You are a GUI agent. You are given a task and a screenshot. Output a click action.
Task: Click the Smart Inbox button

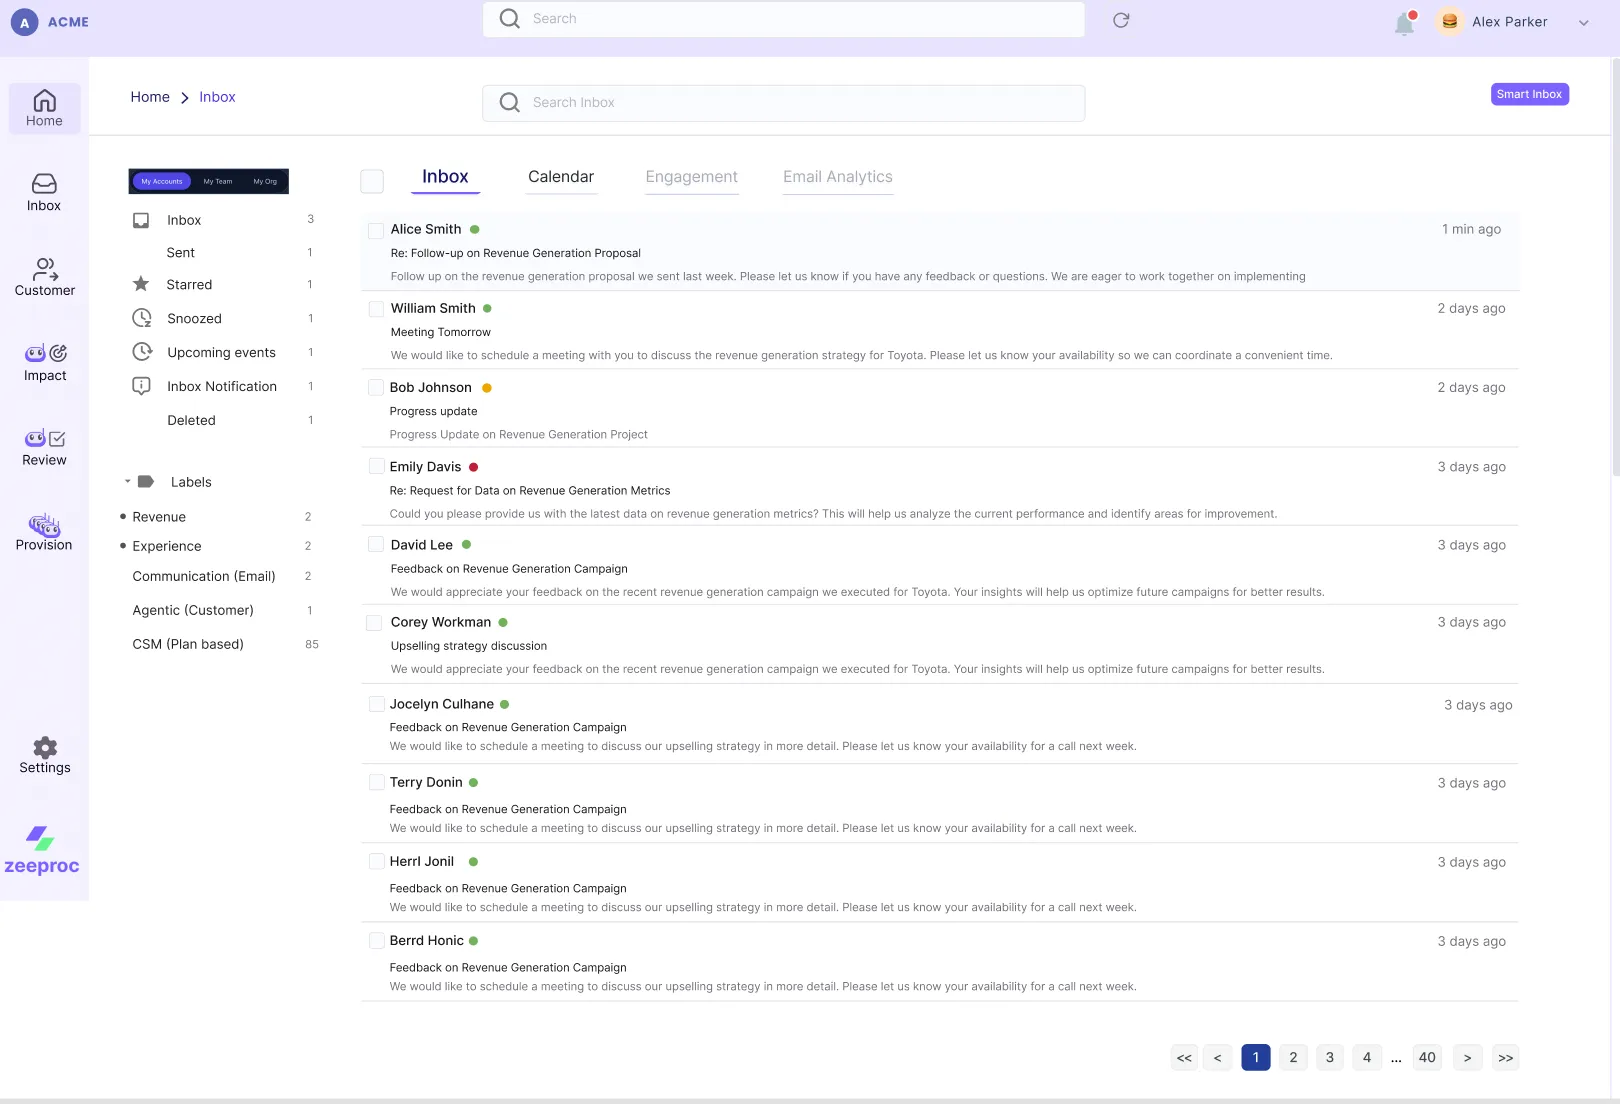tap(1529, 94)
